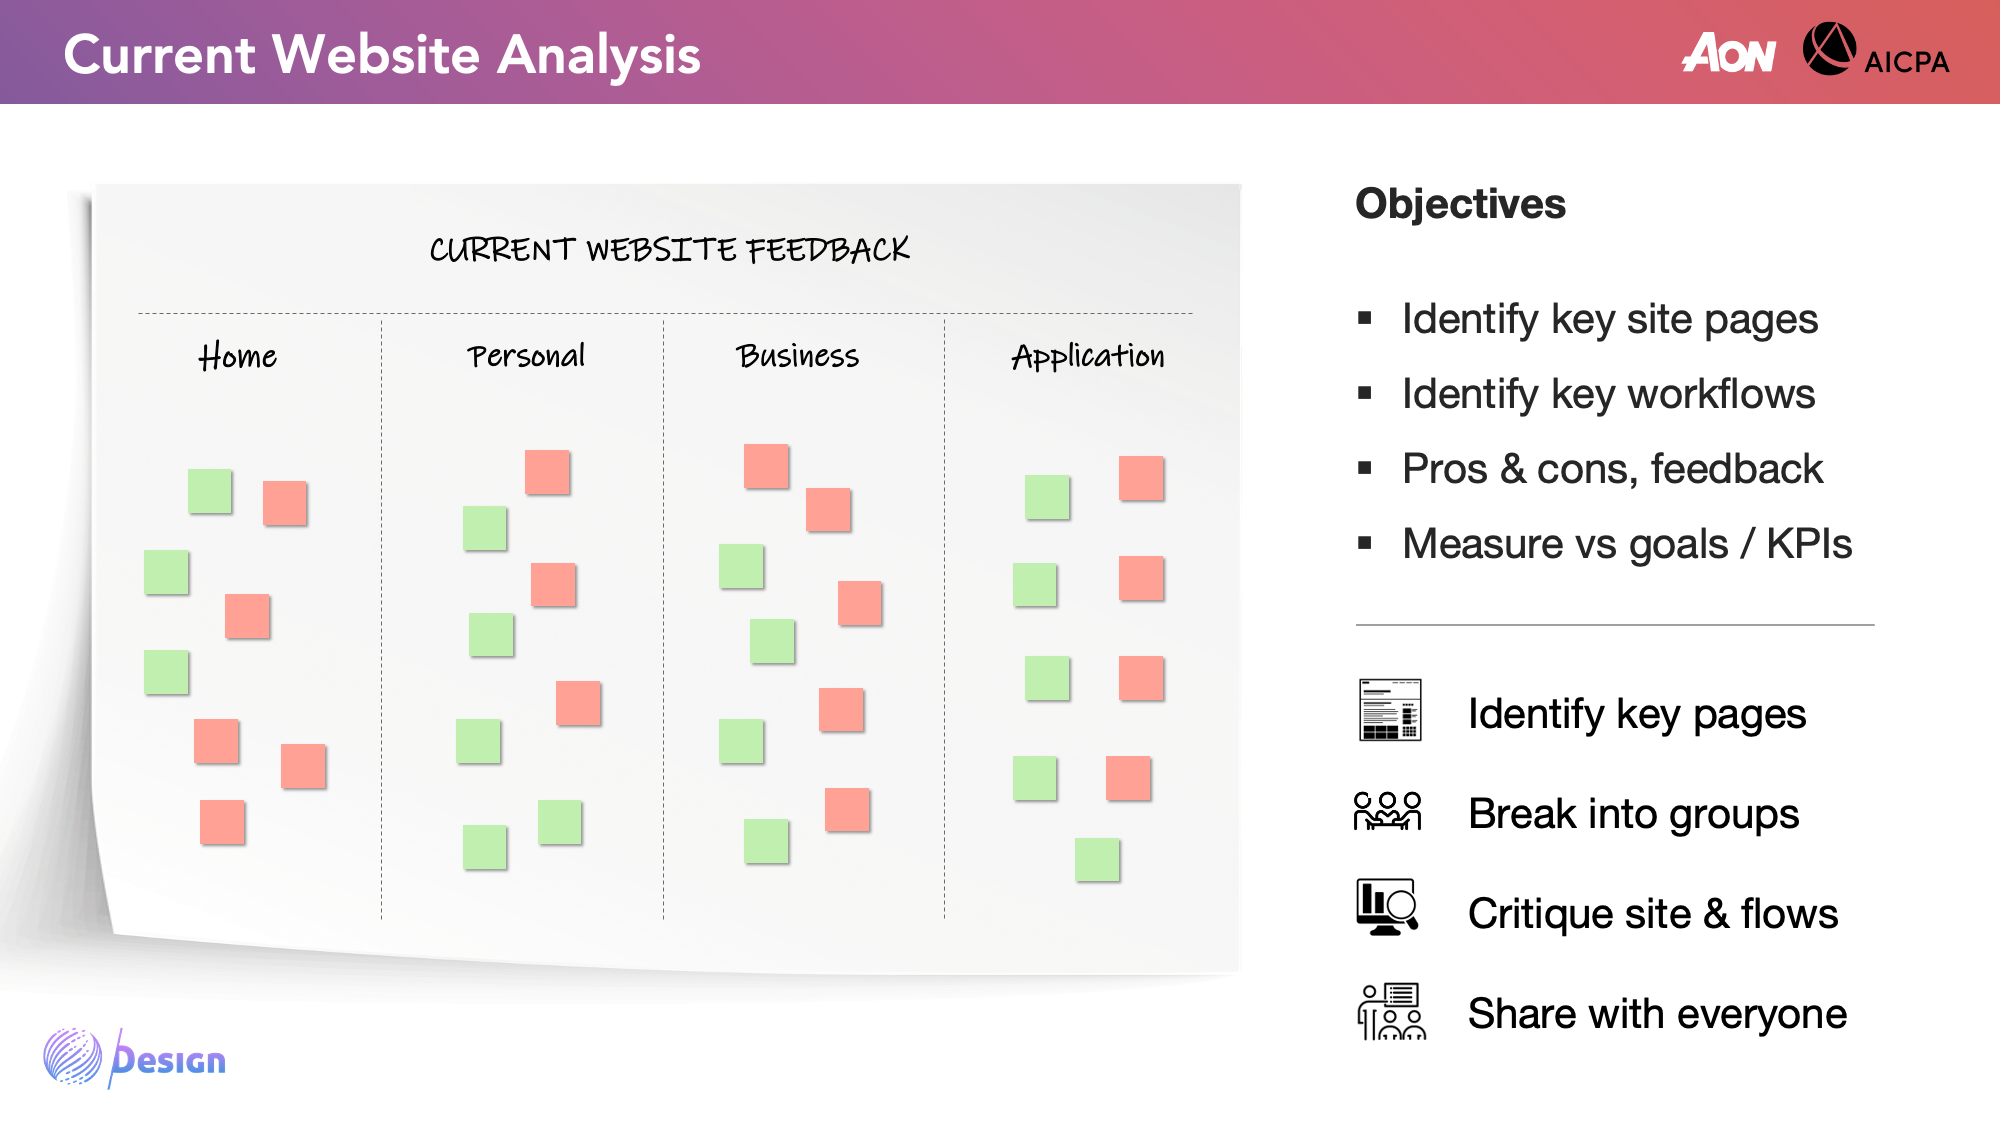Click the people group icon beside Break into groups
This screenshot has height=1125, width=2000.
point(1387,812)
